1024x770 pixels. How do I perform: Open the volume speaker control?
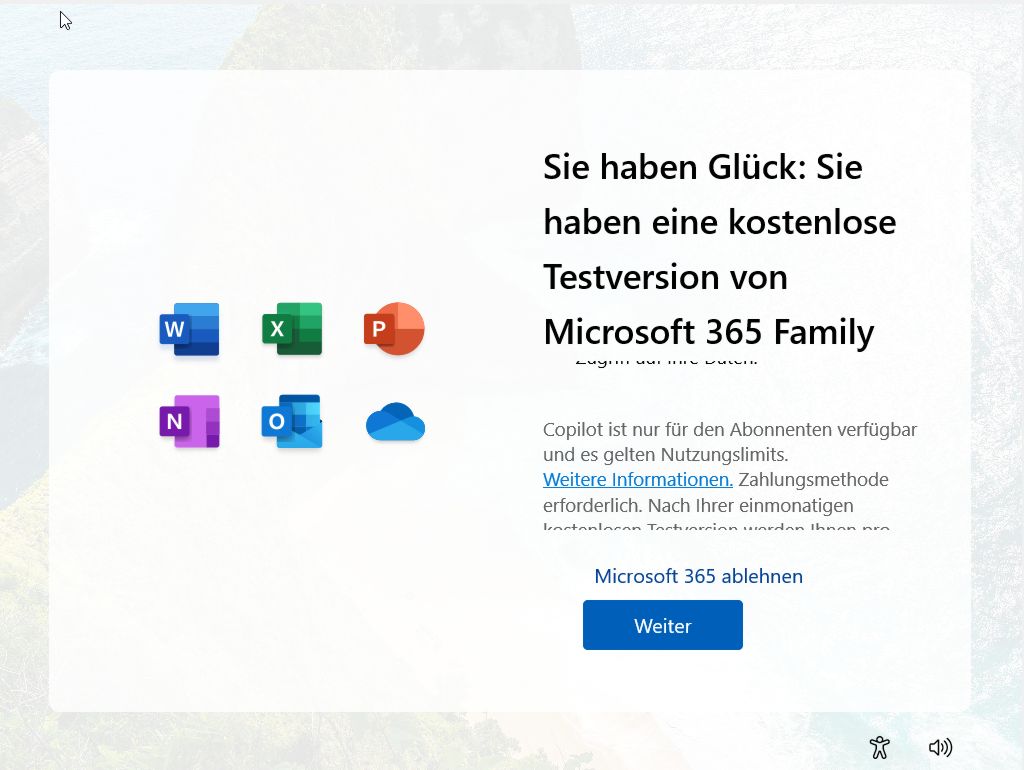coord(940,747)
